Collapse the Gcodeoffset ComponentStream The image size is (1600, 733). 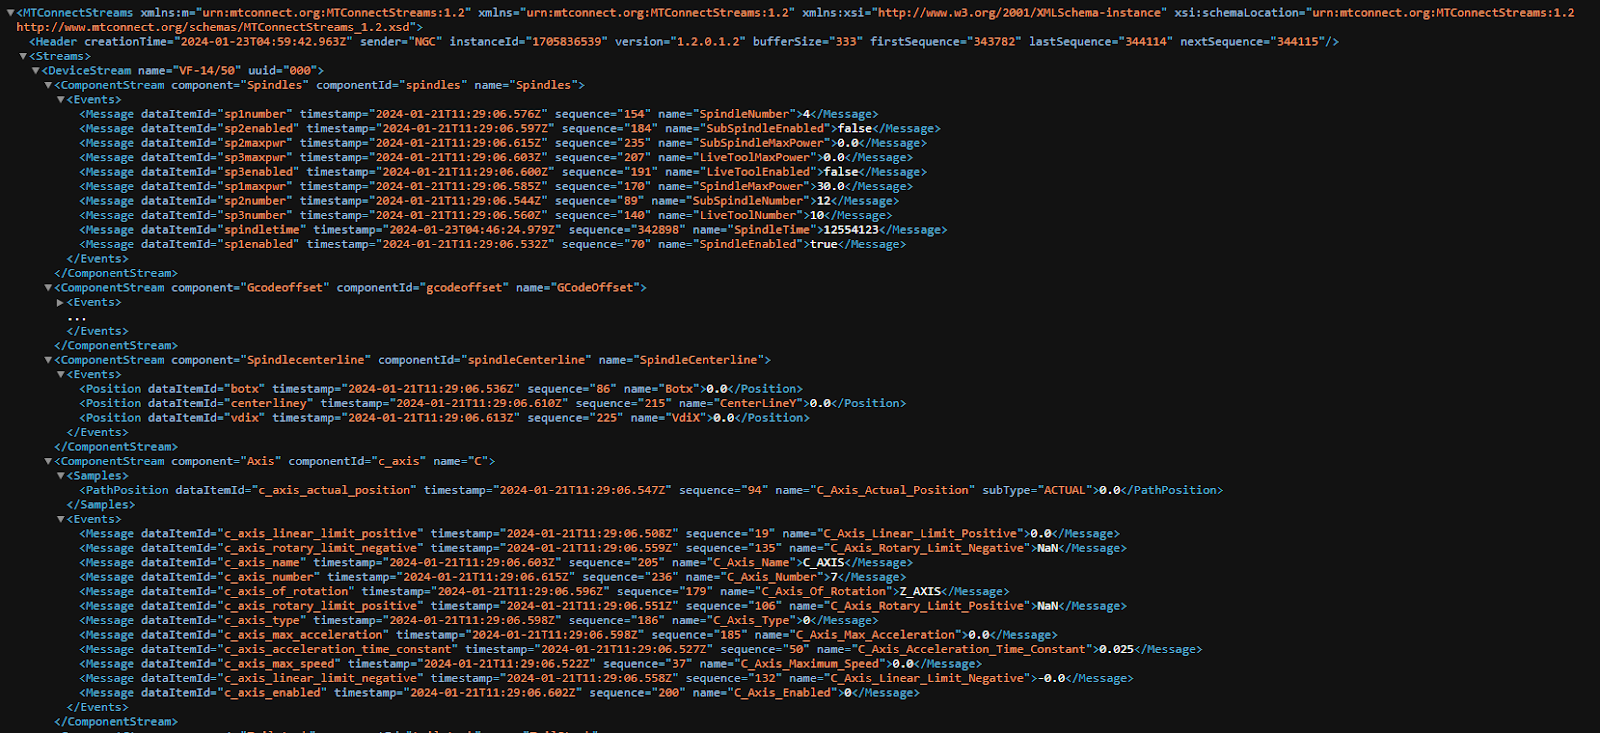[x=48, y=288]
